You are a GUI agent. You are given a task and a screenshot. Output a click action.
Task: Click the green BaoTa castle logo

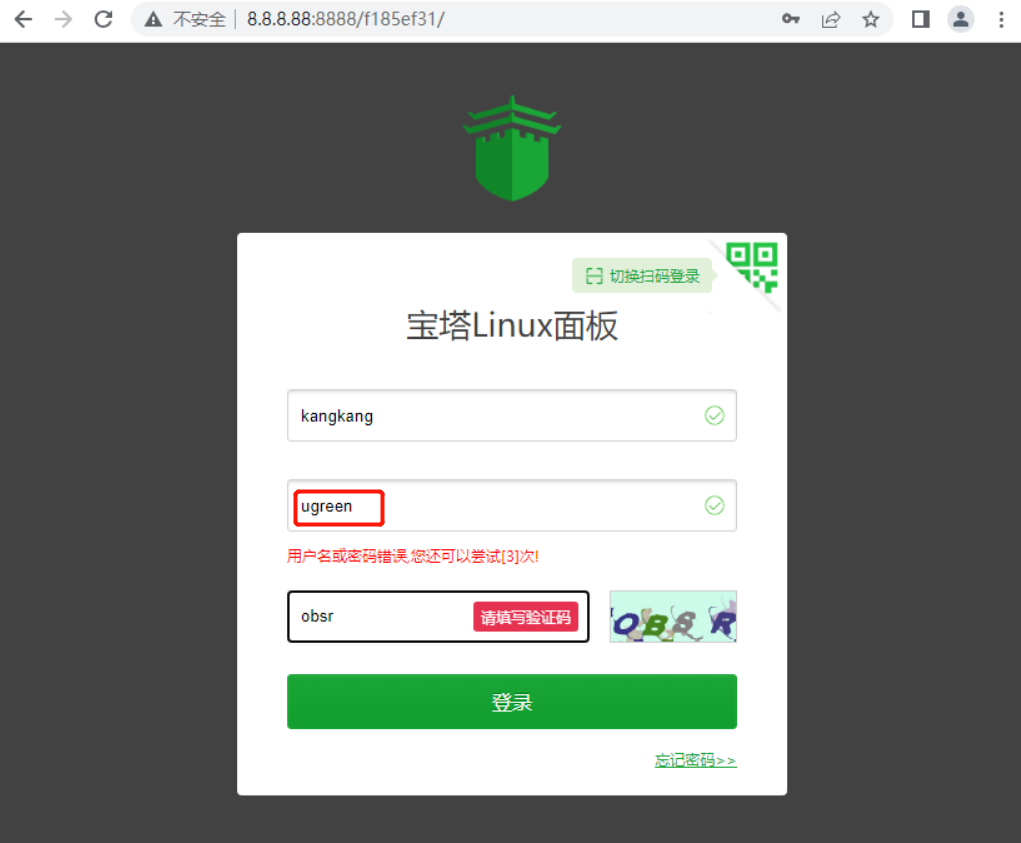tap(512, 148)
